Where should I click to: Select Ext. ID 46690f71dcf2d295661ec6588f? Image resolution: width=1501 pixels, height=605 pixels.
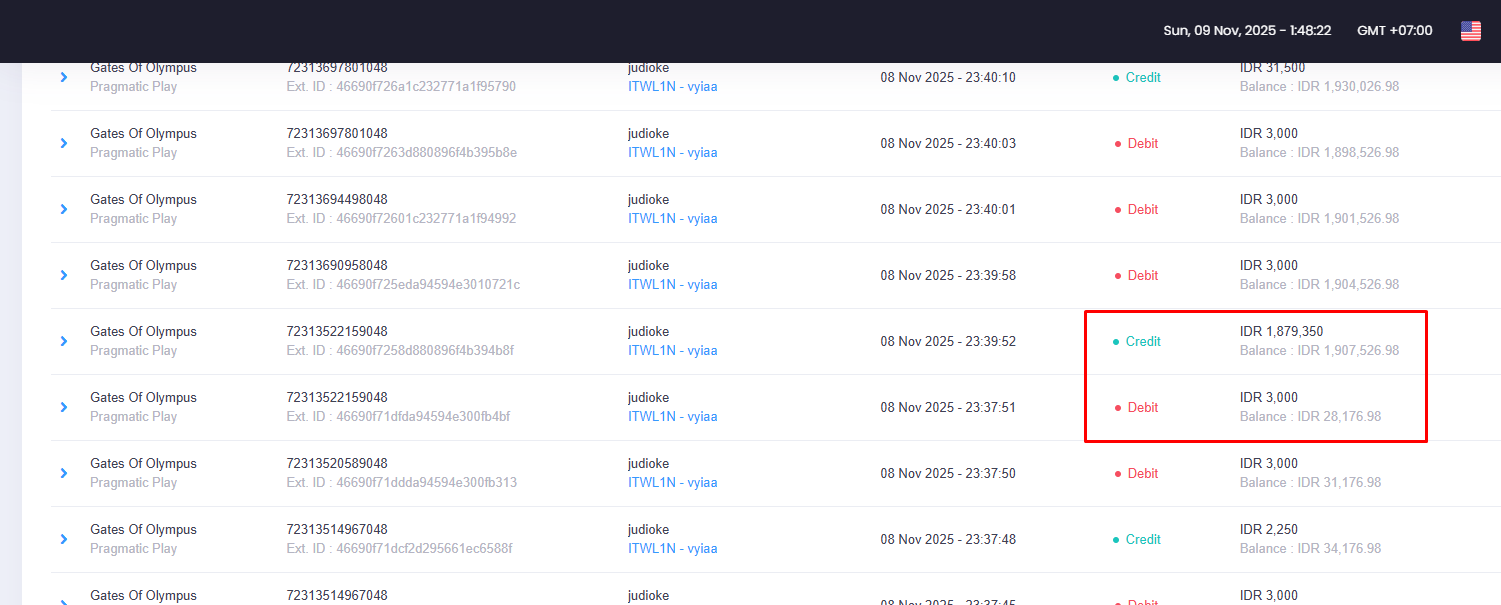point(399,549)
